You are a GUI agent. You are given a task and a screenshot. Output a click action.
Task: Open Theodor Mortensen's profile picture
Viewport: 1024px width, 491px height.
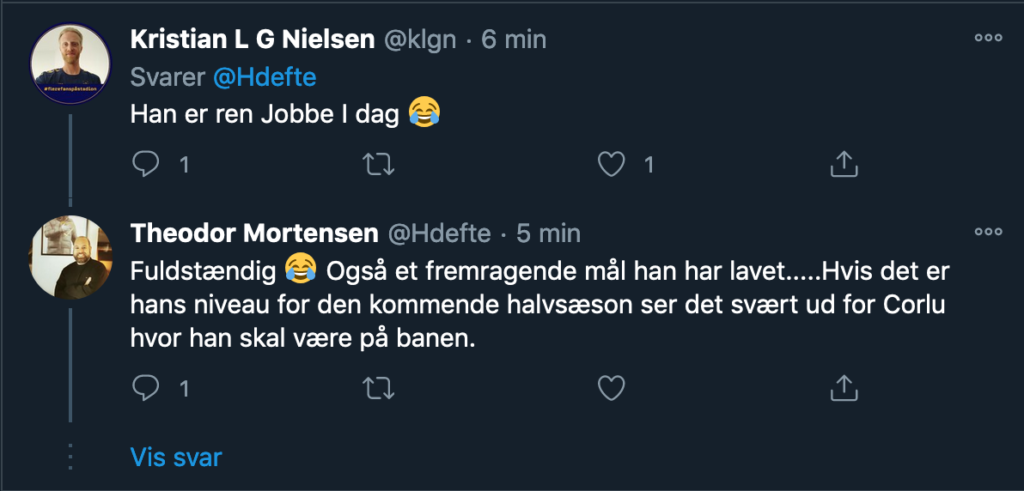(70, 257)
